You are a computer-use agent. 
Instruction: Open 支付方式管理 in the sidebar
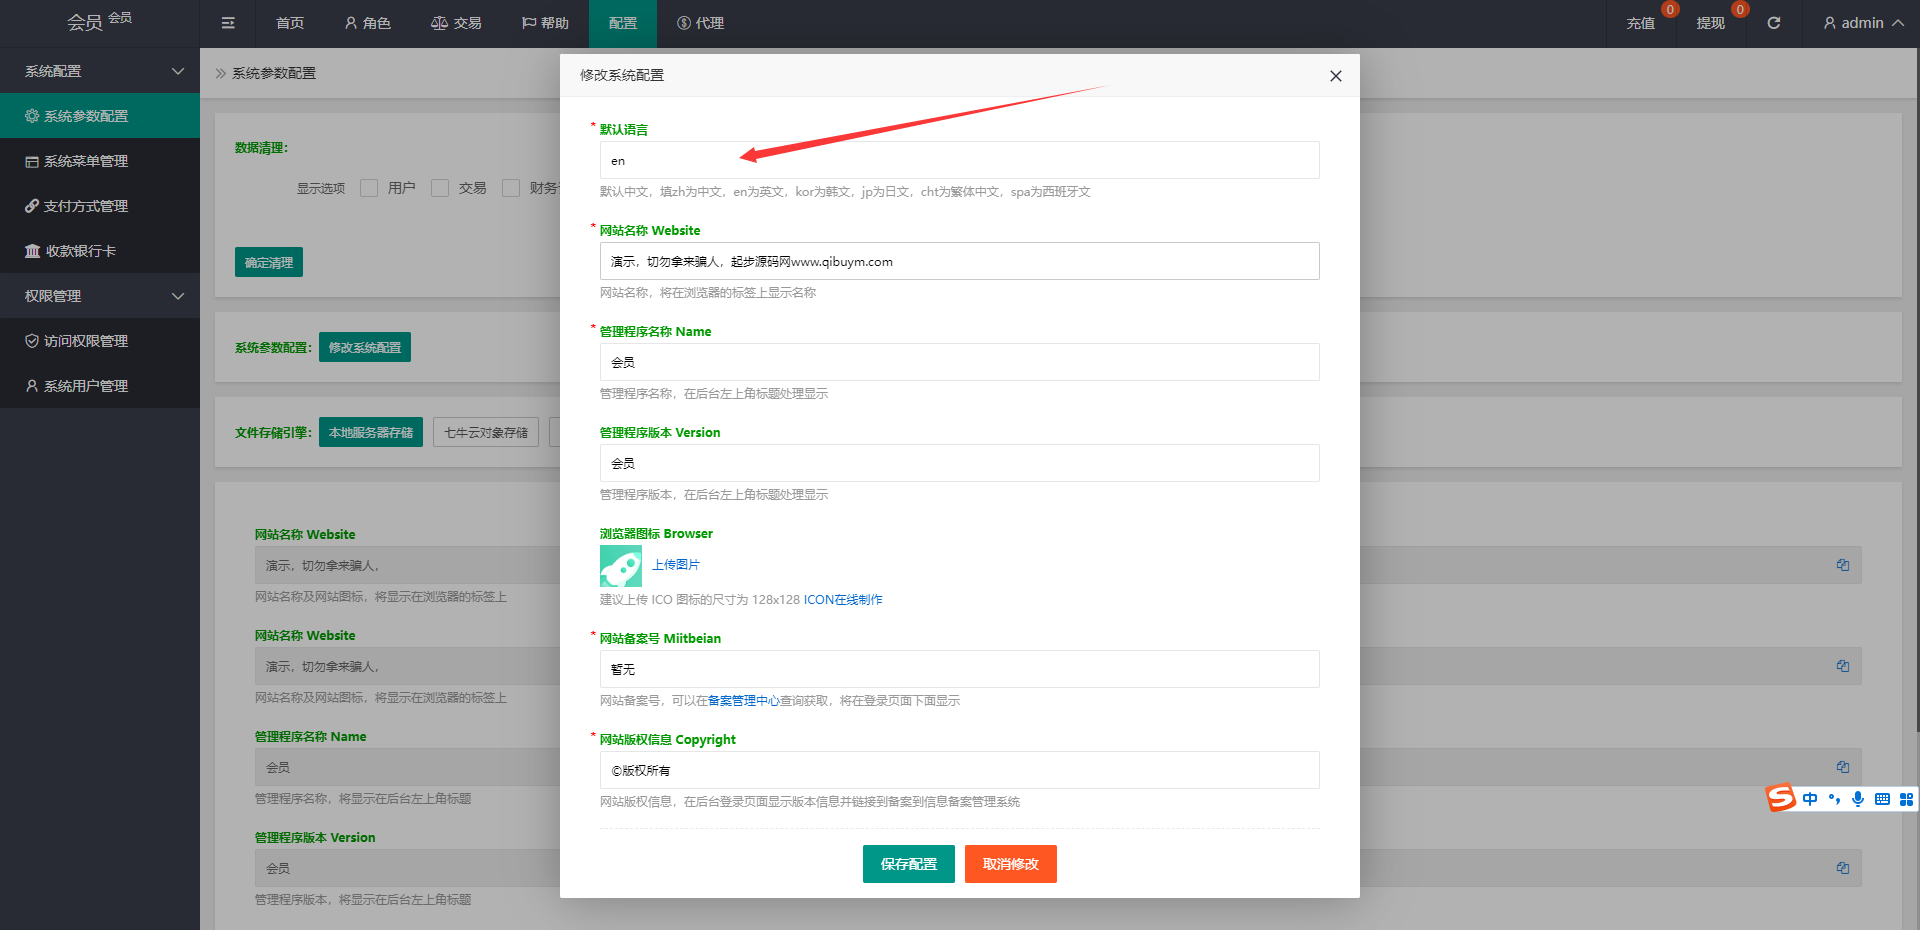pyautogui.click(x=100, y=206)
